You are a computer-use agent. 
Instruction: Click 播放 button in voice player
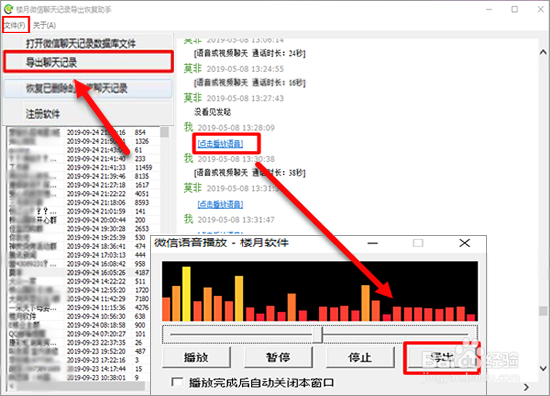(x=196, y=357)
